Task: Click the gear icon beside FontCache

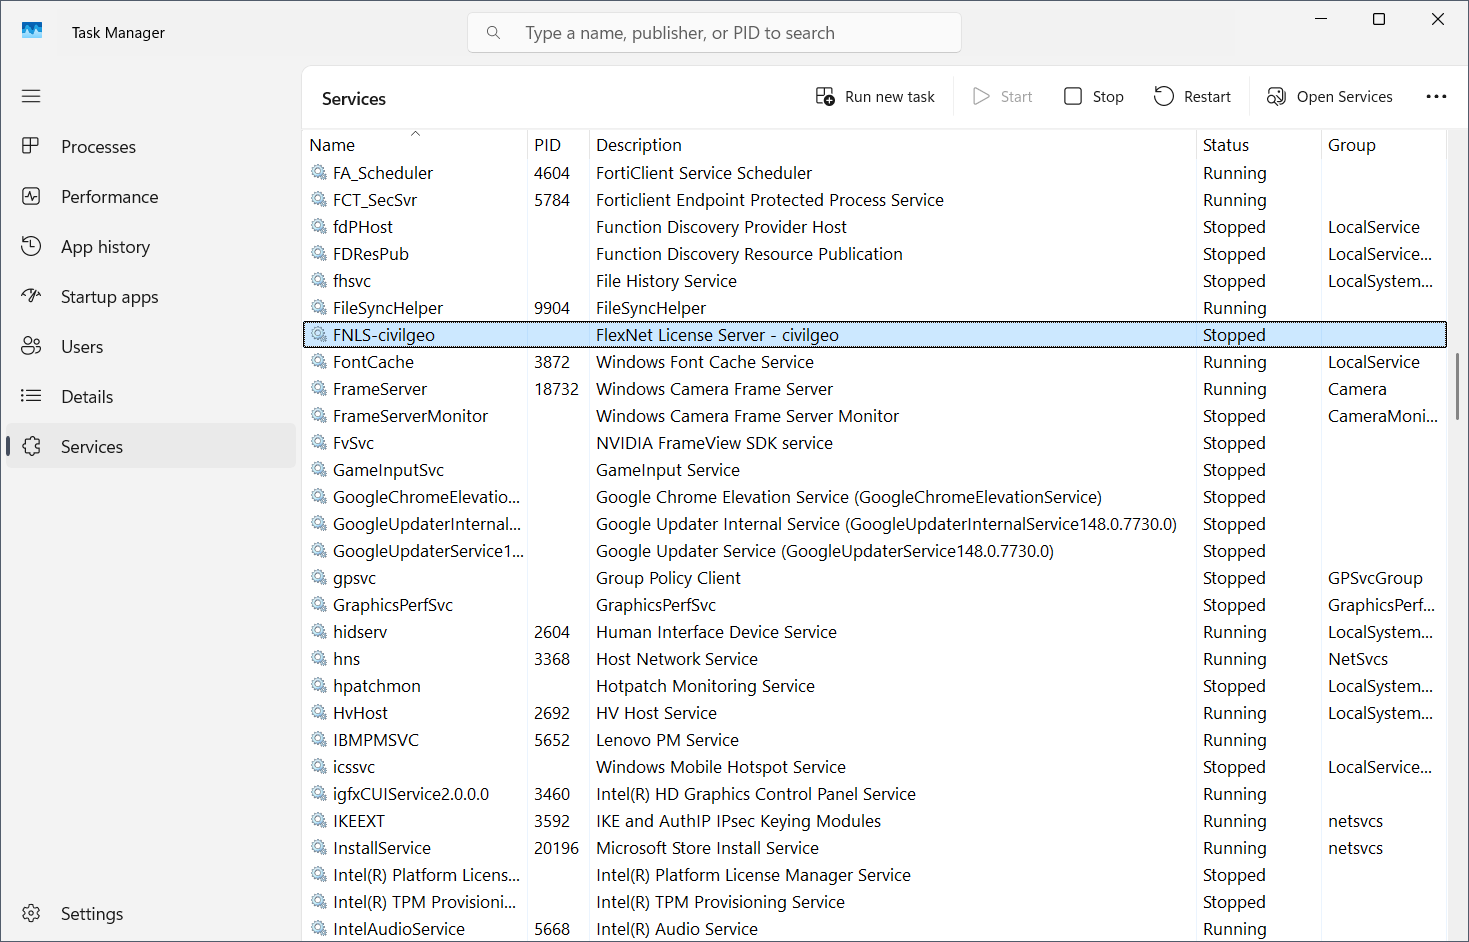Action: 319,361
